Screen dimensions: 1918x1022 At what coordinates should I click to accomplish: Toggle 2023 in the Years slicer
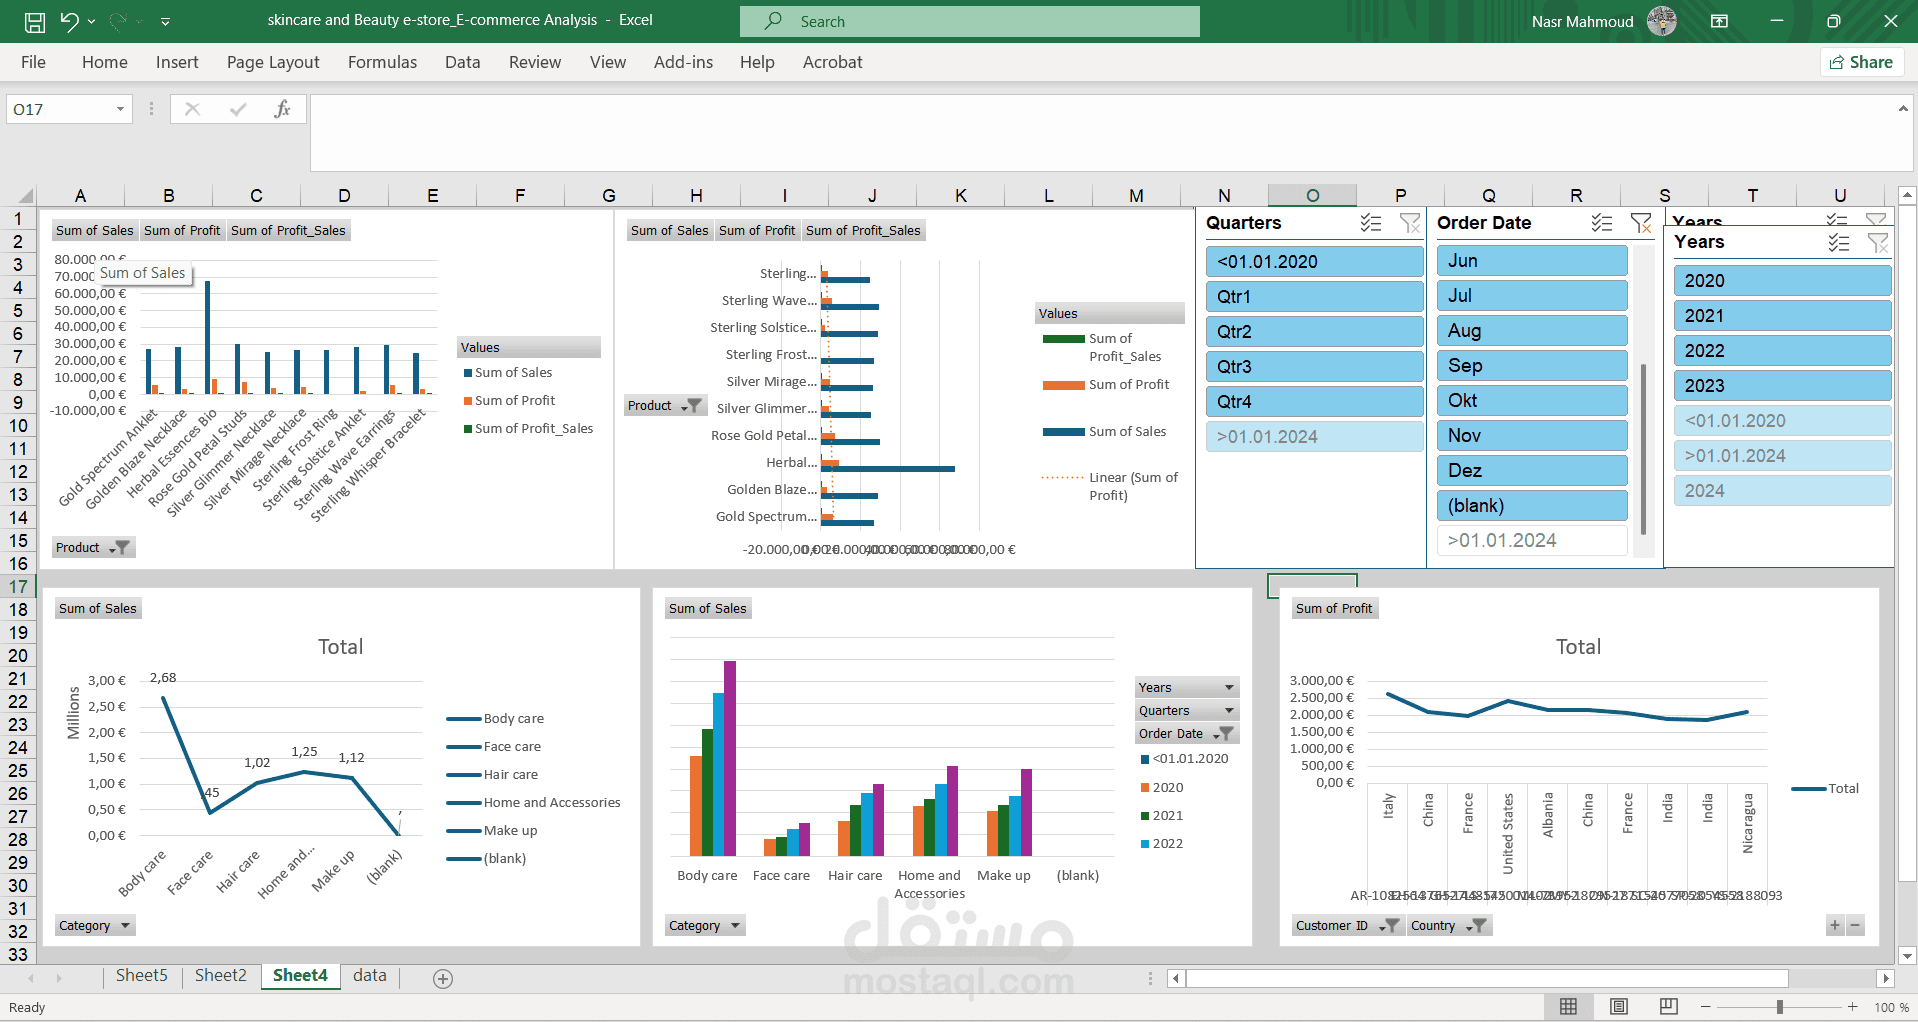pyautogui.click(x=1782, y=386)
